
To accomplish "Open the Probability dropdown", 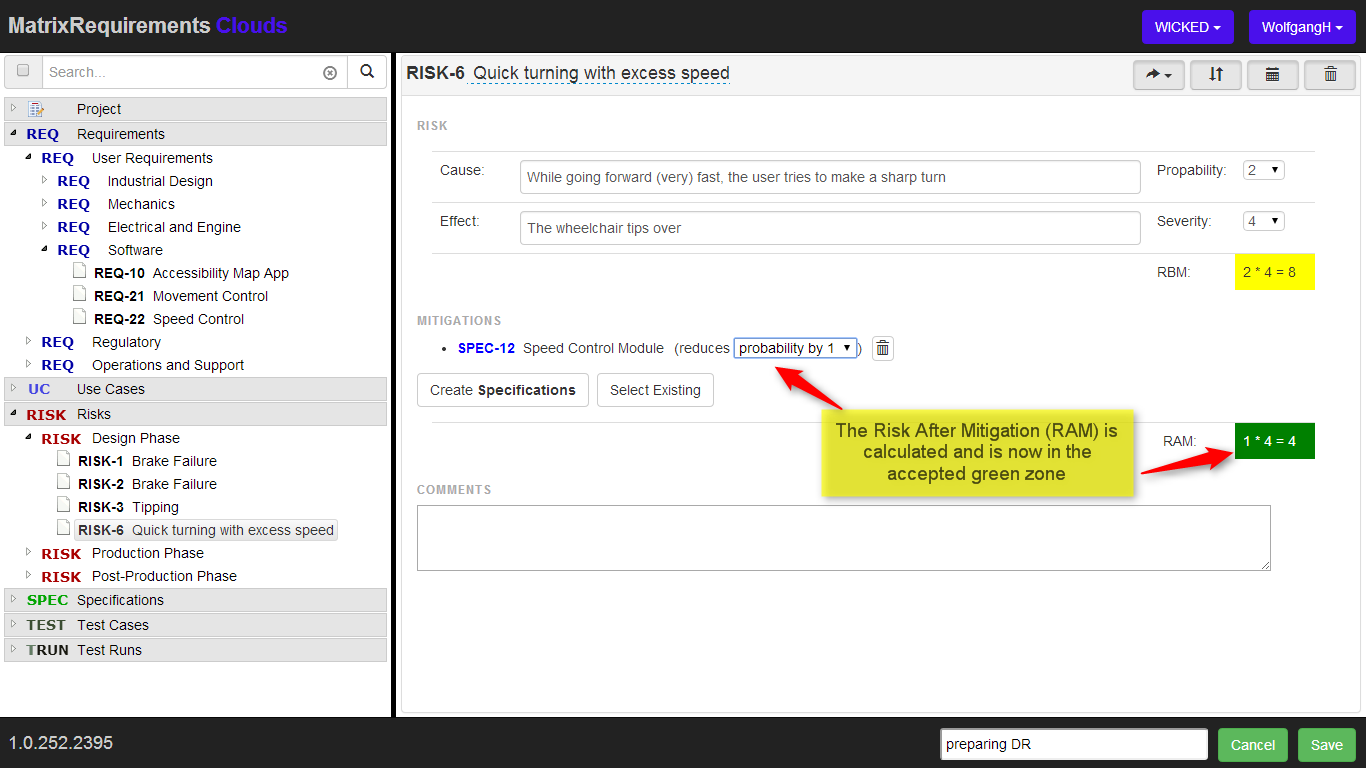I will (x=1264, y=170).
